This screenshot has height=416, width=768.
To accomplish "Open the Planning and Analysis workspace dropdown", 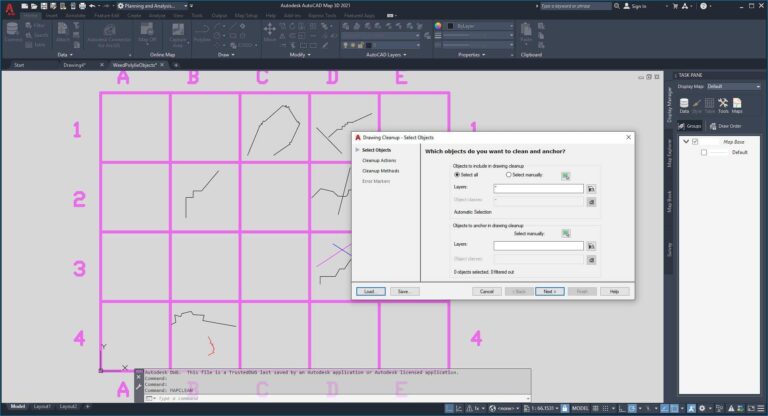I will [153, 6].
